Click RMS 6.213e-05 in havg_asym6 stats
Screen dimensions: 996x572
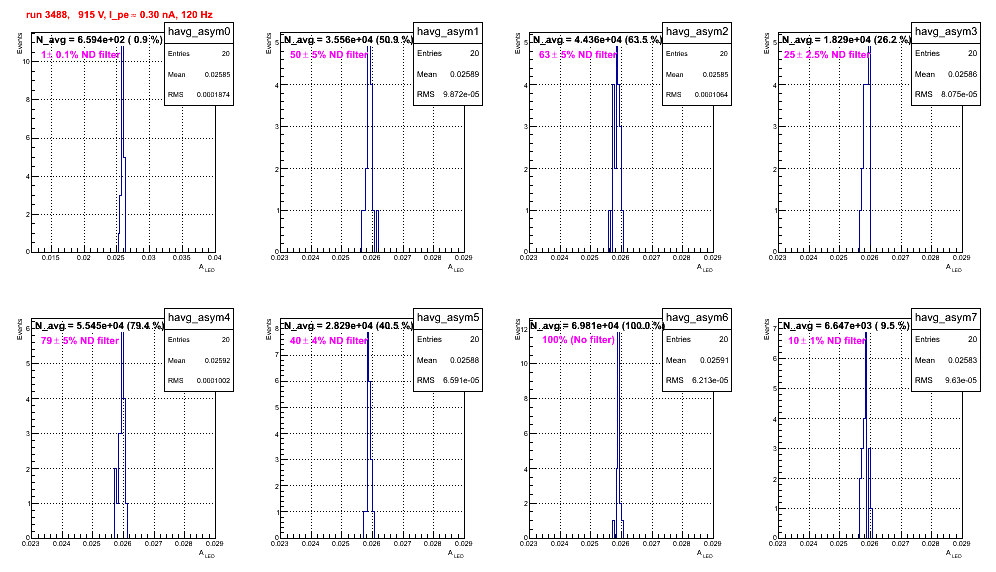[697, 381]
